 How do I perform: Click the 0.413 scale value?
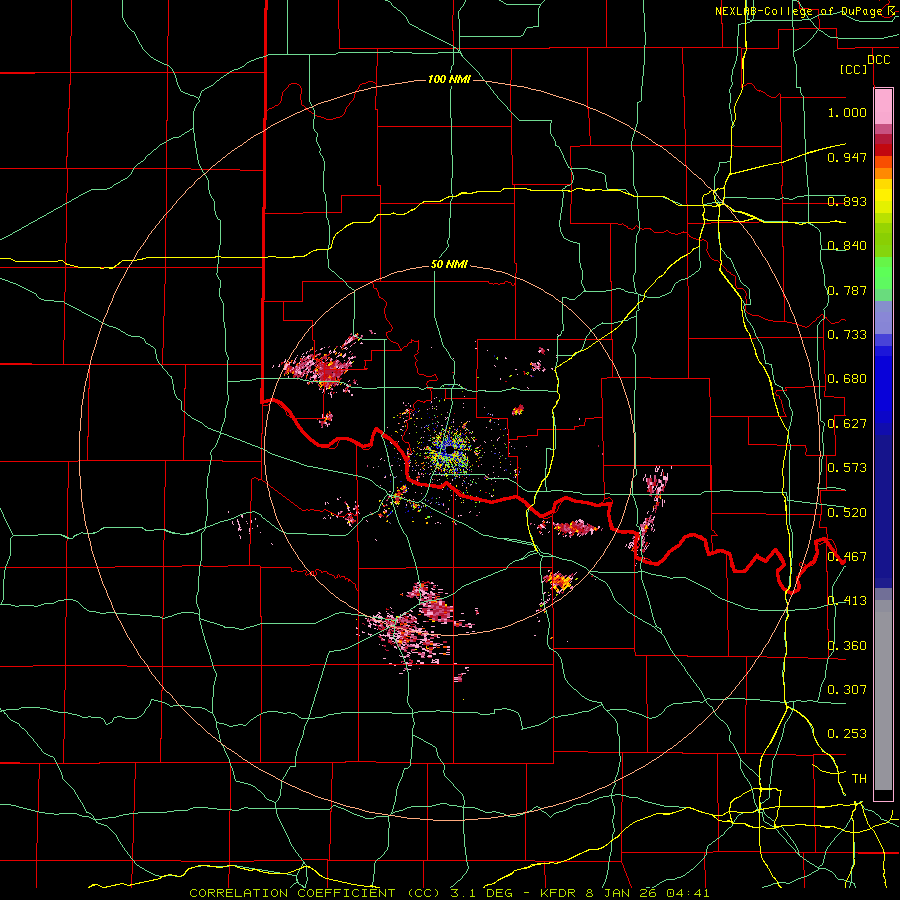pos(847,601)
